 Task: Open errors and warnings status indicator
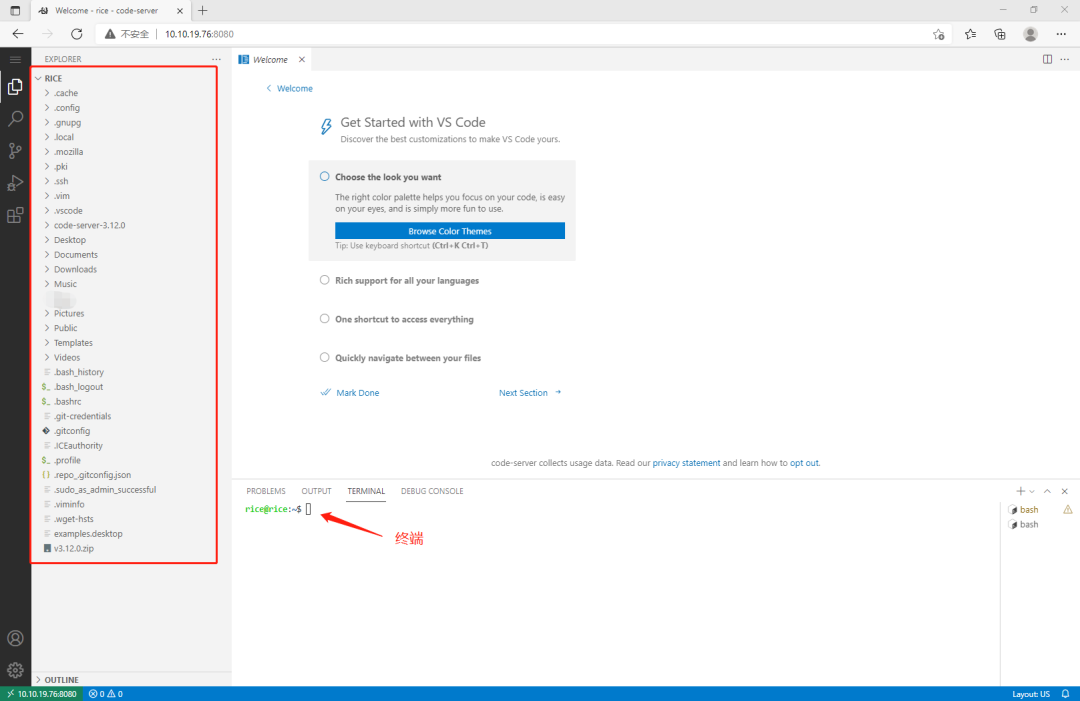[105, 693]
